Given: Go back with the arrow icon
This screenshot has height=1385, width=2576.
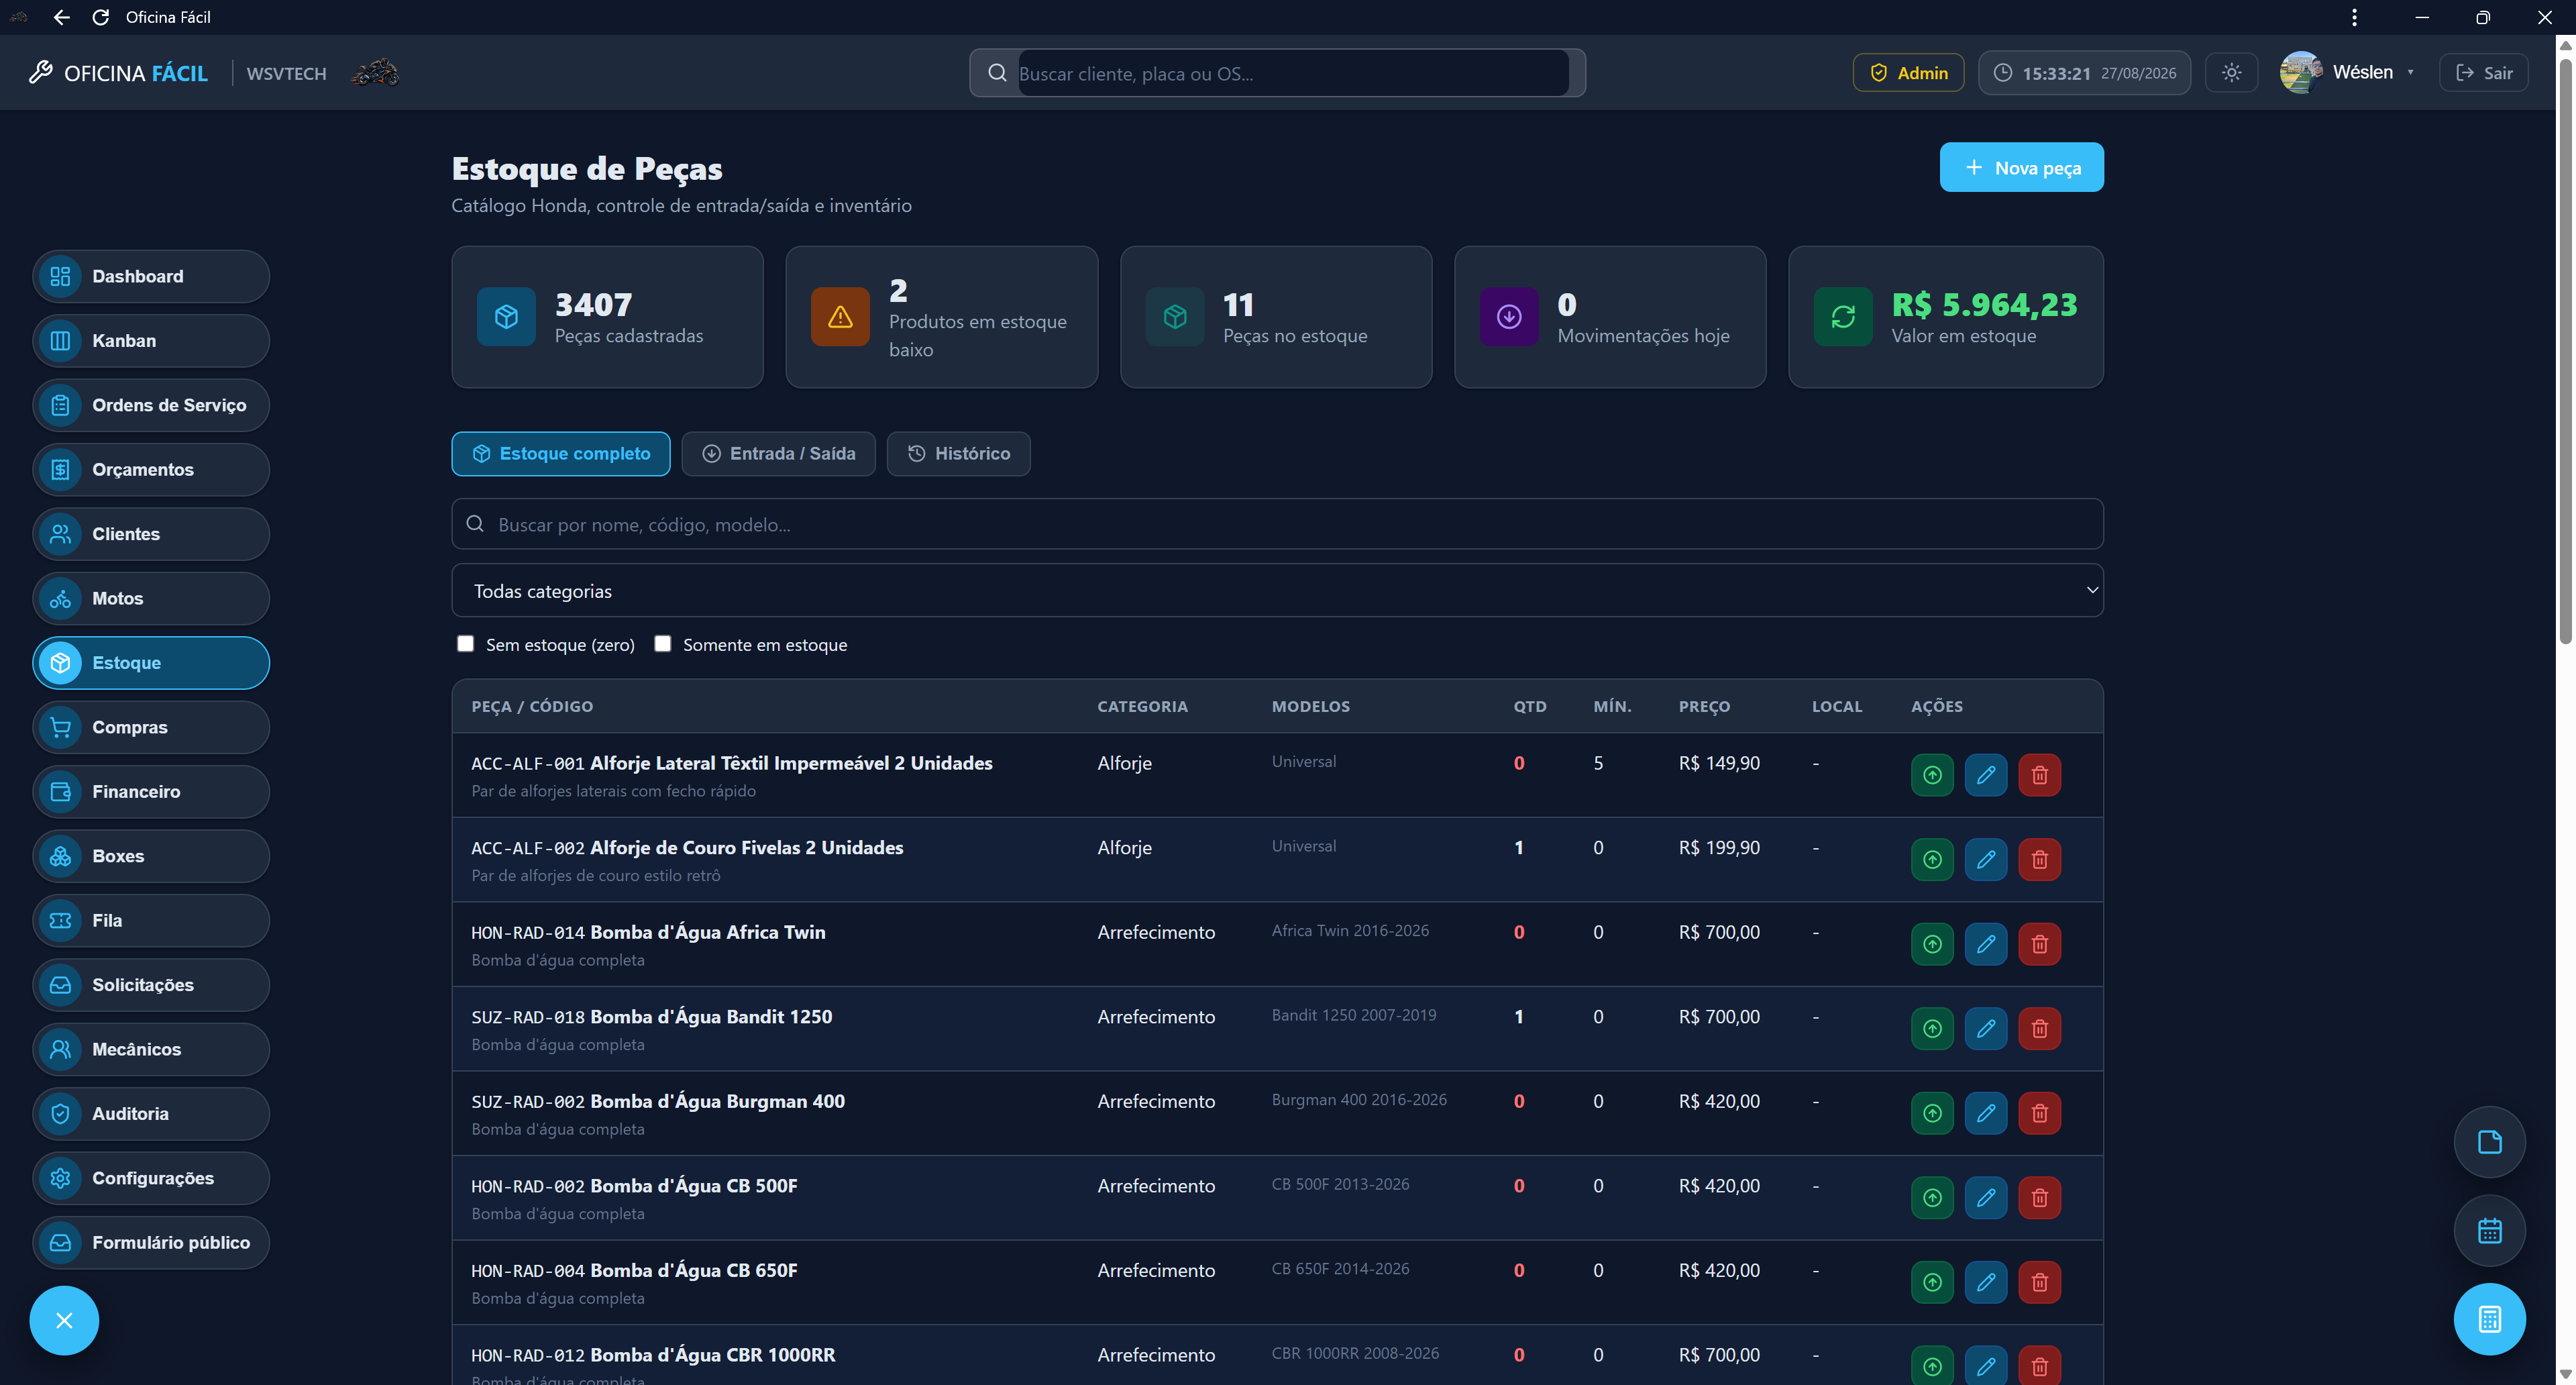Looking at the screenshot, I should click(61, 17).
